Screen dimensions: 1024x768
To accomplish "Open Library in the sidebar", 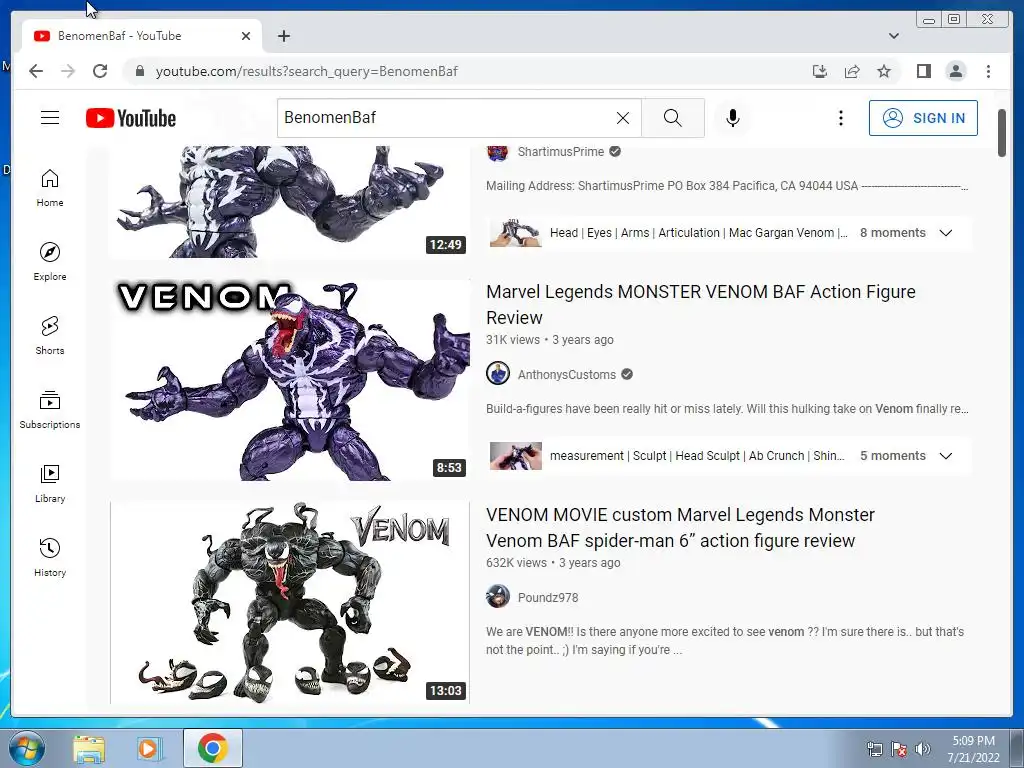I will coord(50,483).
